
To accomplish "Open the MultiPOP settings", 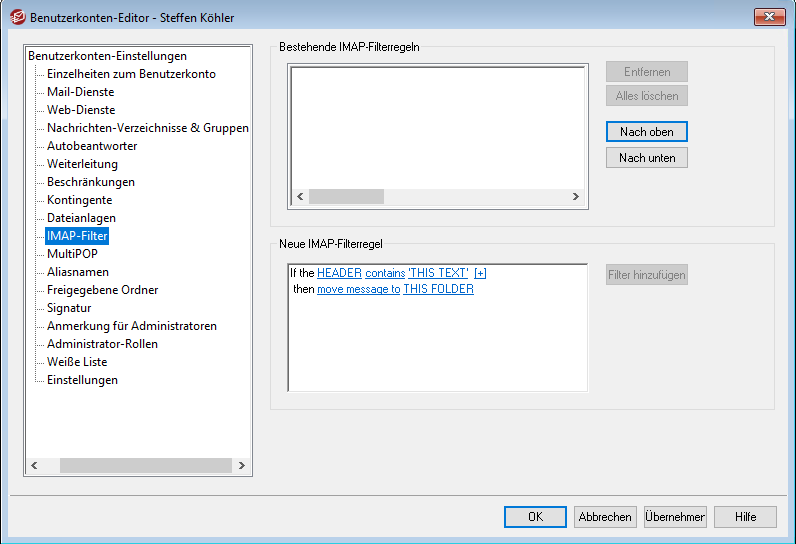I will click(x=72, y=254).
